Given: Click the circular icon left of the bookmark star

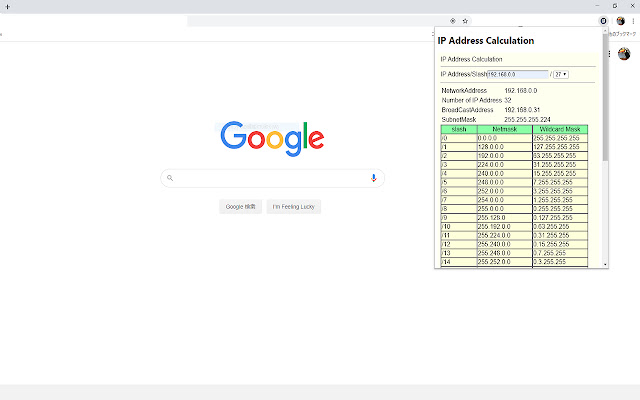Looking at the screenshot, I should point(453,21).
